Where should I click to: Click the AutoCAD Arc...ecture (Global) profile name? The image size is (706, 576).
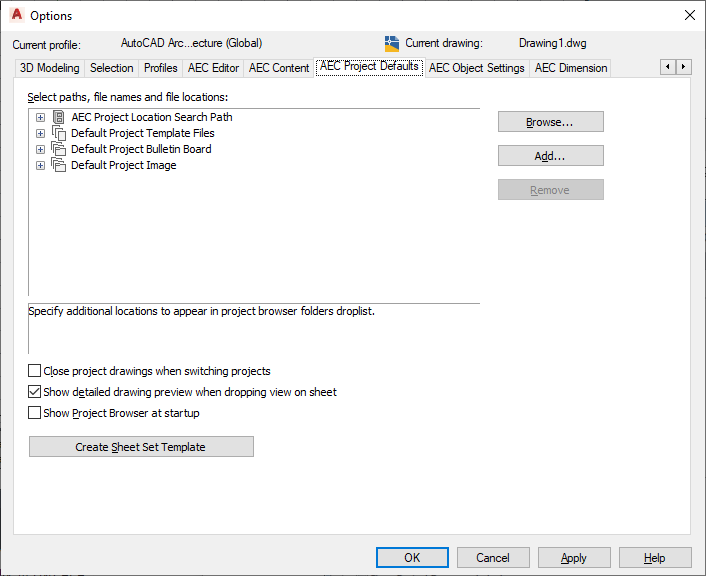tap(191, 43)
